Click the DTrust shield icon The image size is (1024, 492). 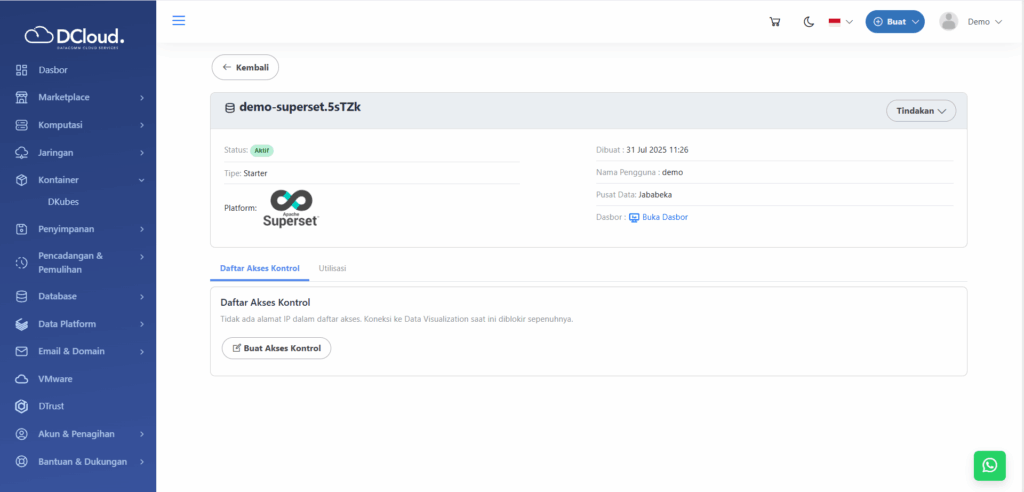coord(21,407)
